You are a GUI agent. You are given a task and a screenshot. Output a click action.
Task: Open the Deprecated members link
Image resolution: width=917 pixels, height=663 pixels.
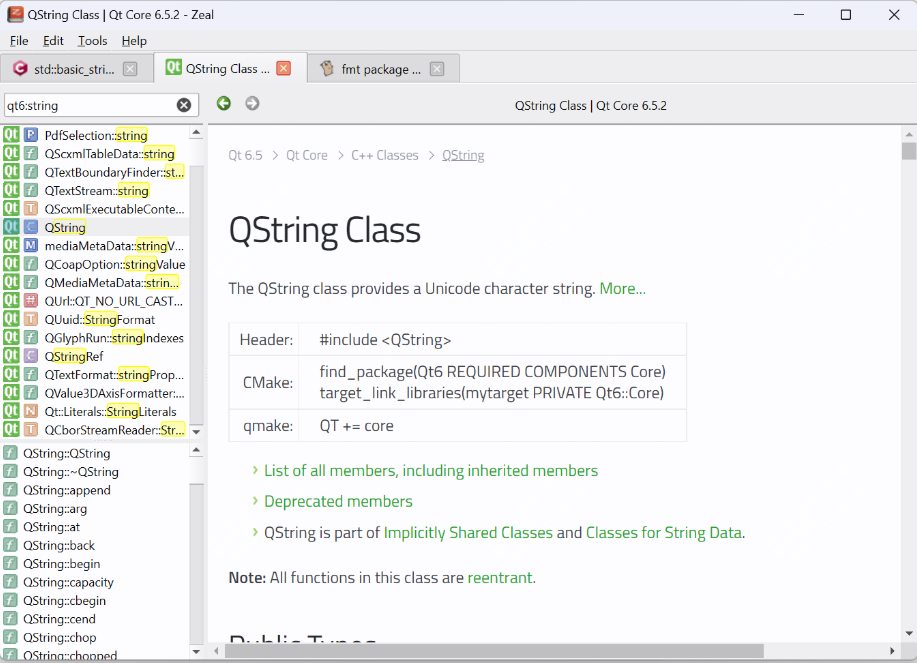pyautogui.click(x=338, y=501)
